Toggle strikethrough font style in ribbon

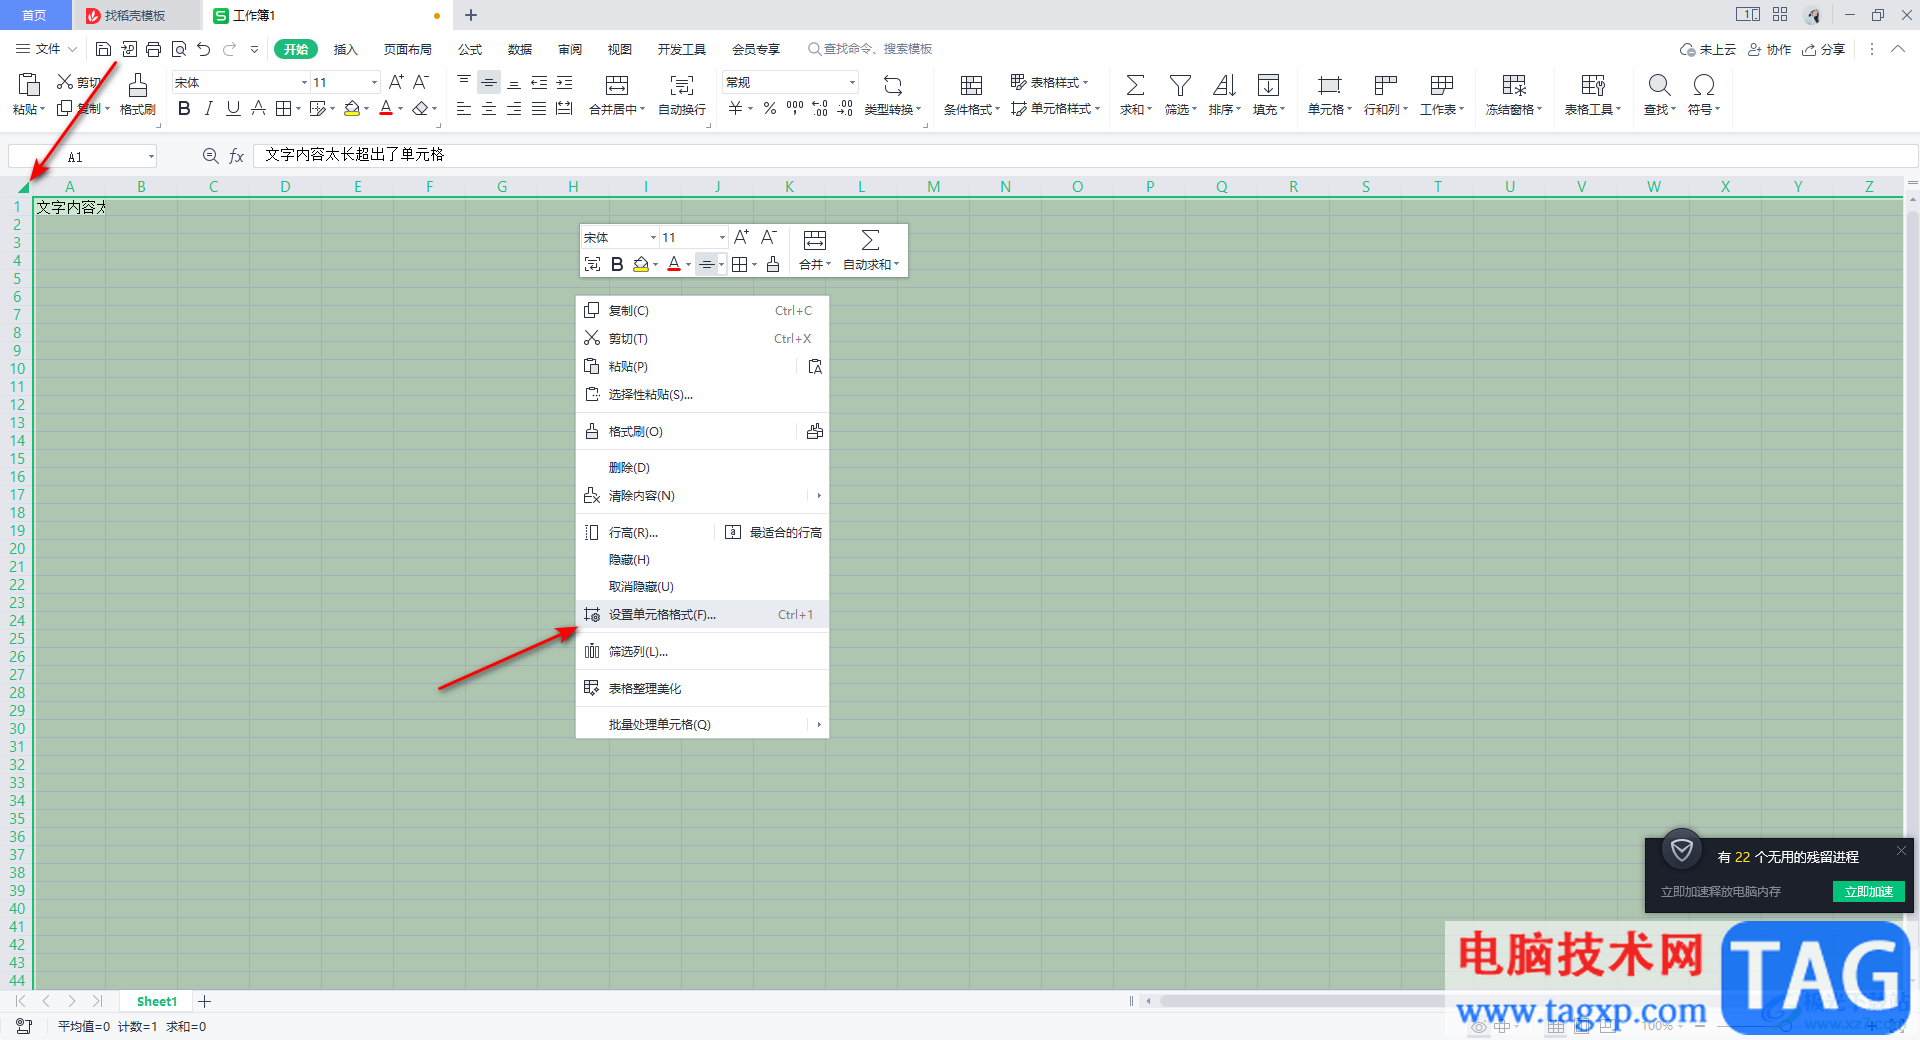coord(258,108)
